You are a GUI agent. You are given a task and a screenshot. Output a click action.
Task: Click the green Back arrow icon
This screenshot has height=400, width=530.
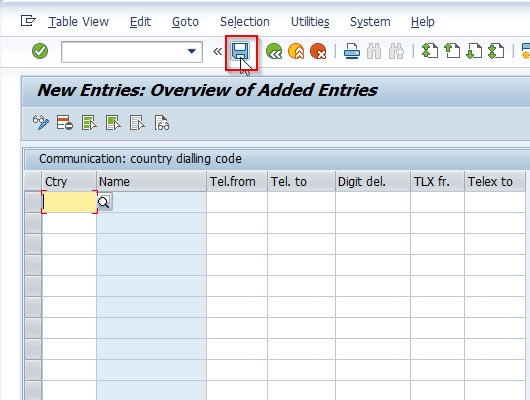coord(274,52)
